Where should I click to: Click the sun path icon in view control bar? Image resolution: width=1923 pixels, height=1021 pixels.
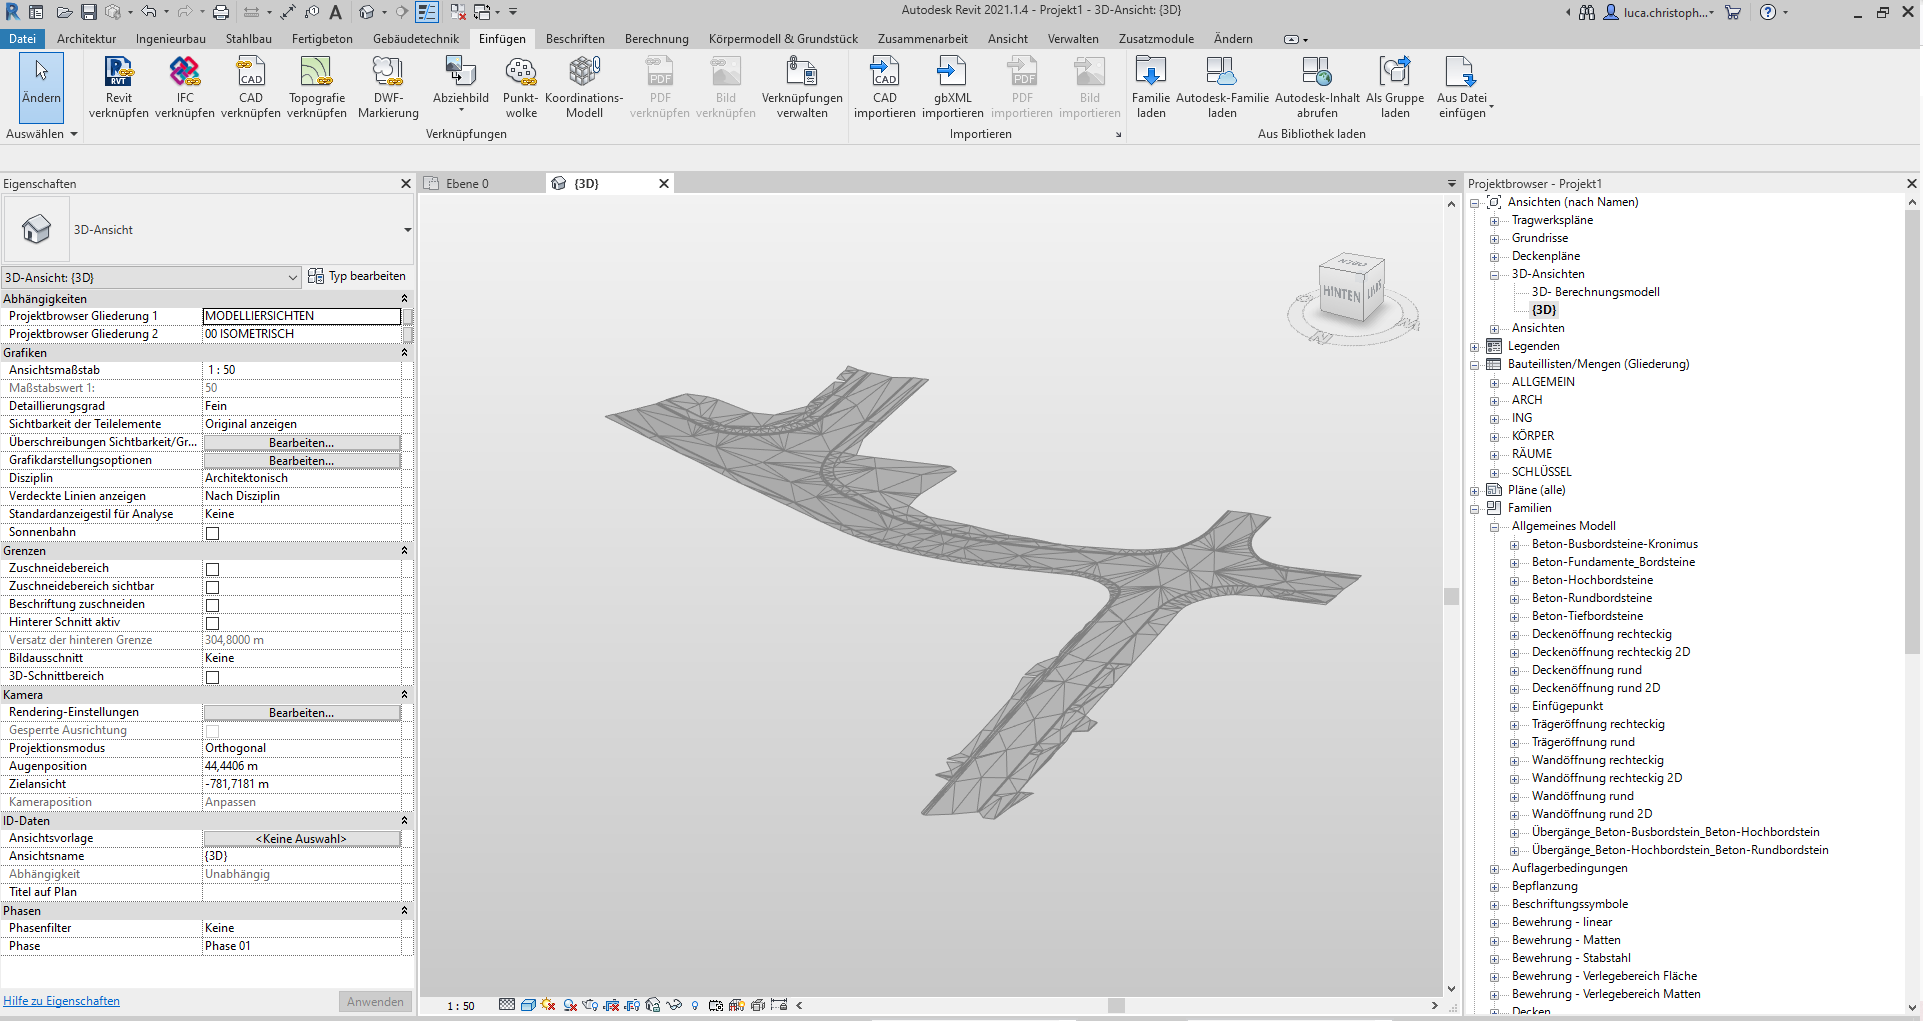coord(548,1005)
